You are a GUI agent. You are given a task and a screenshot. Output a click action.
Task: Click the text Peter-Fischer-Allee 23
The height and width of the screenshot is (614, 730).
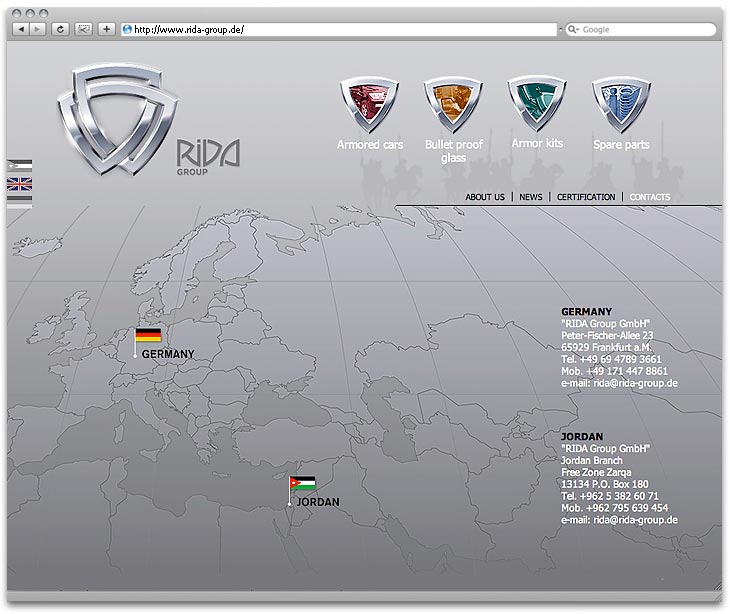(x=607, y=336)
